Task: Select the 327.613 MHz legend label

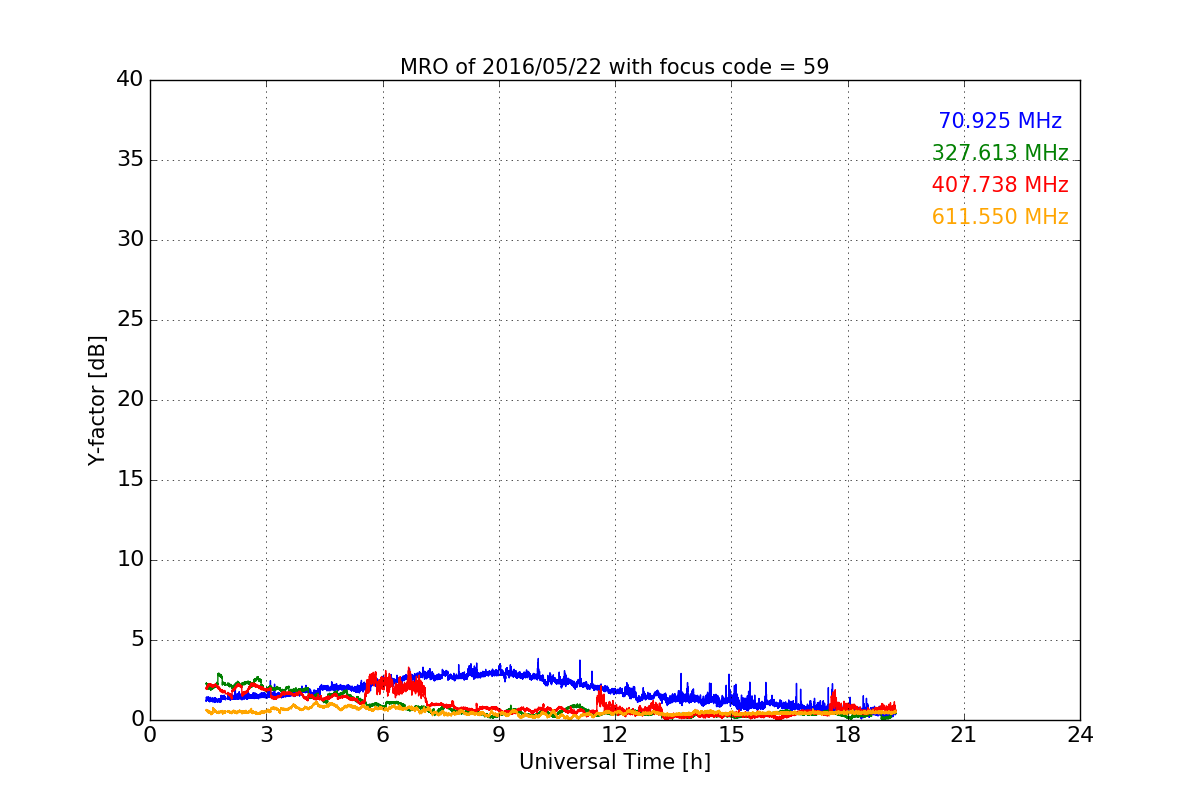Action: 1000,153
